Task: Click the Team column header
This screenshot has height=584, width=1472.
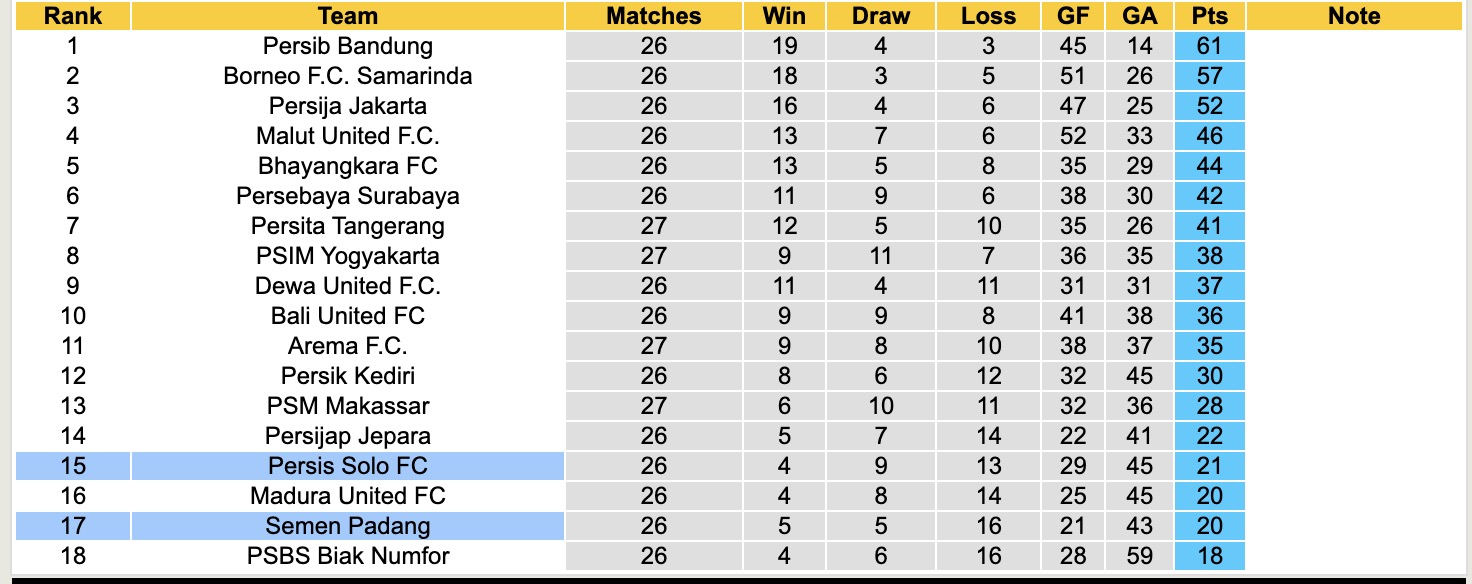Action: point(348,16)
